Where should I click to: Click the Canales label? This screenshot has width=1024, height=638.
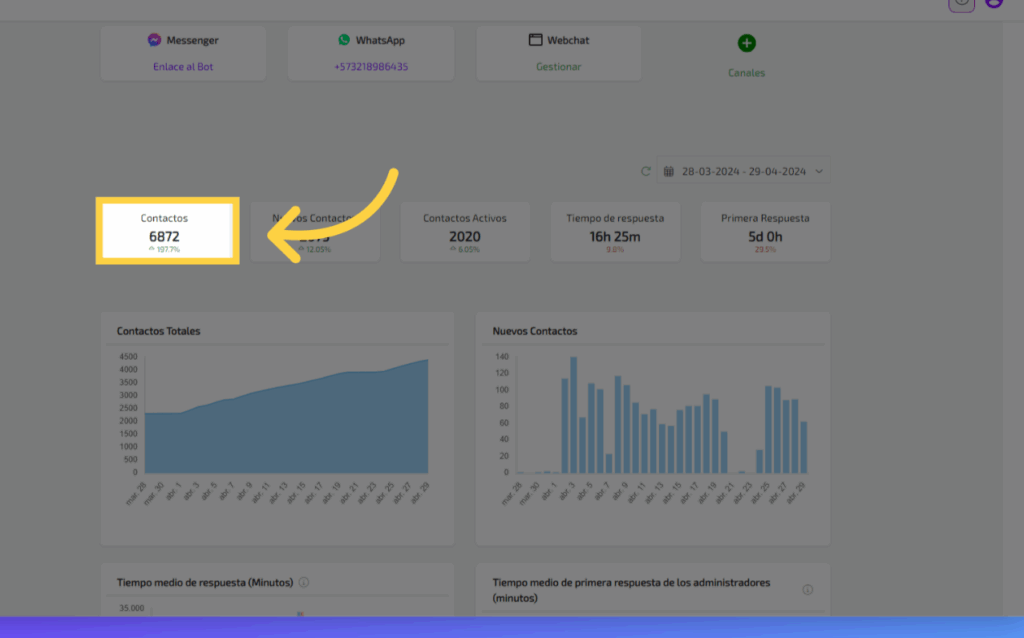pyautogui.click(x=746, y=73)
